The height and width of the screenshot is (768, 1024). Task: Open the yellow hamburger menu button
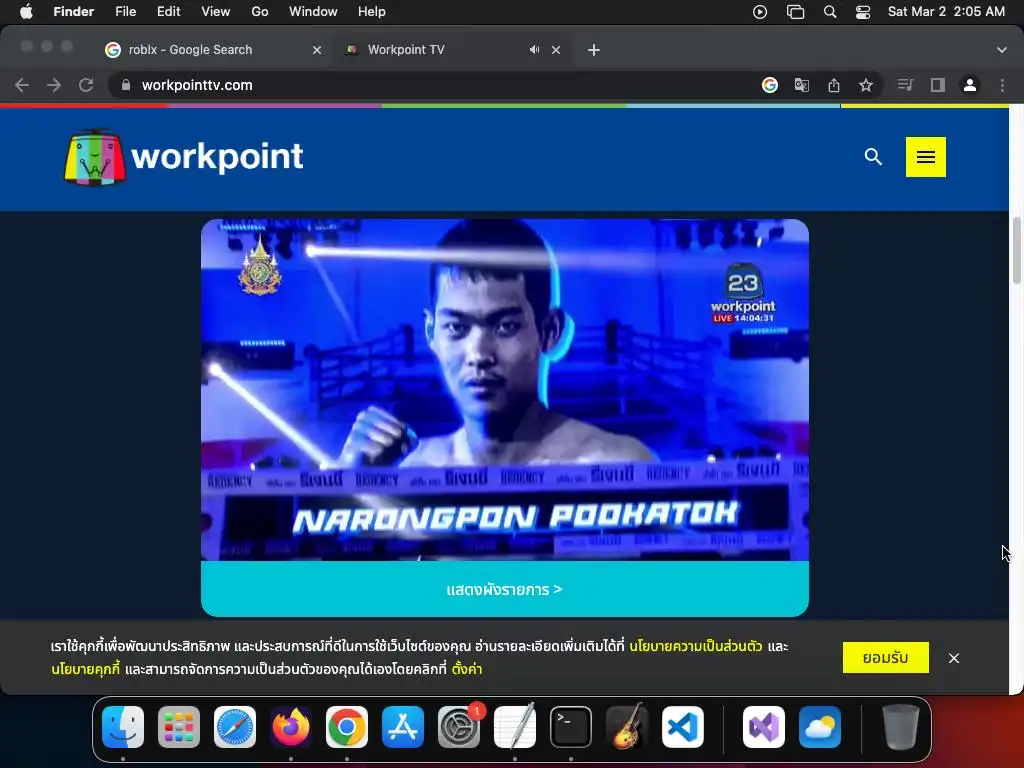925,157
